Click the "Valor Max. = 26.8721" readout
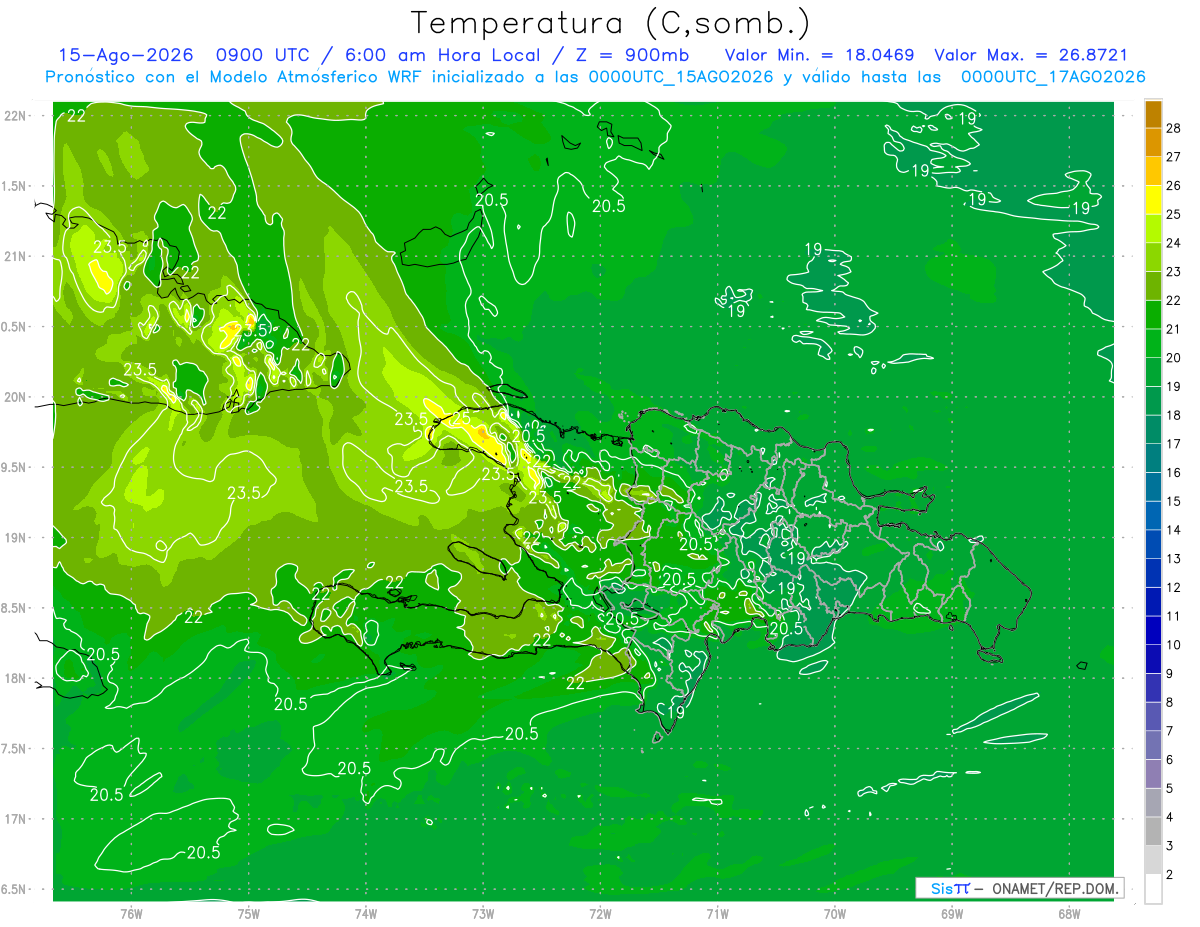 [x=1030, y=56]
